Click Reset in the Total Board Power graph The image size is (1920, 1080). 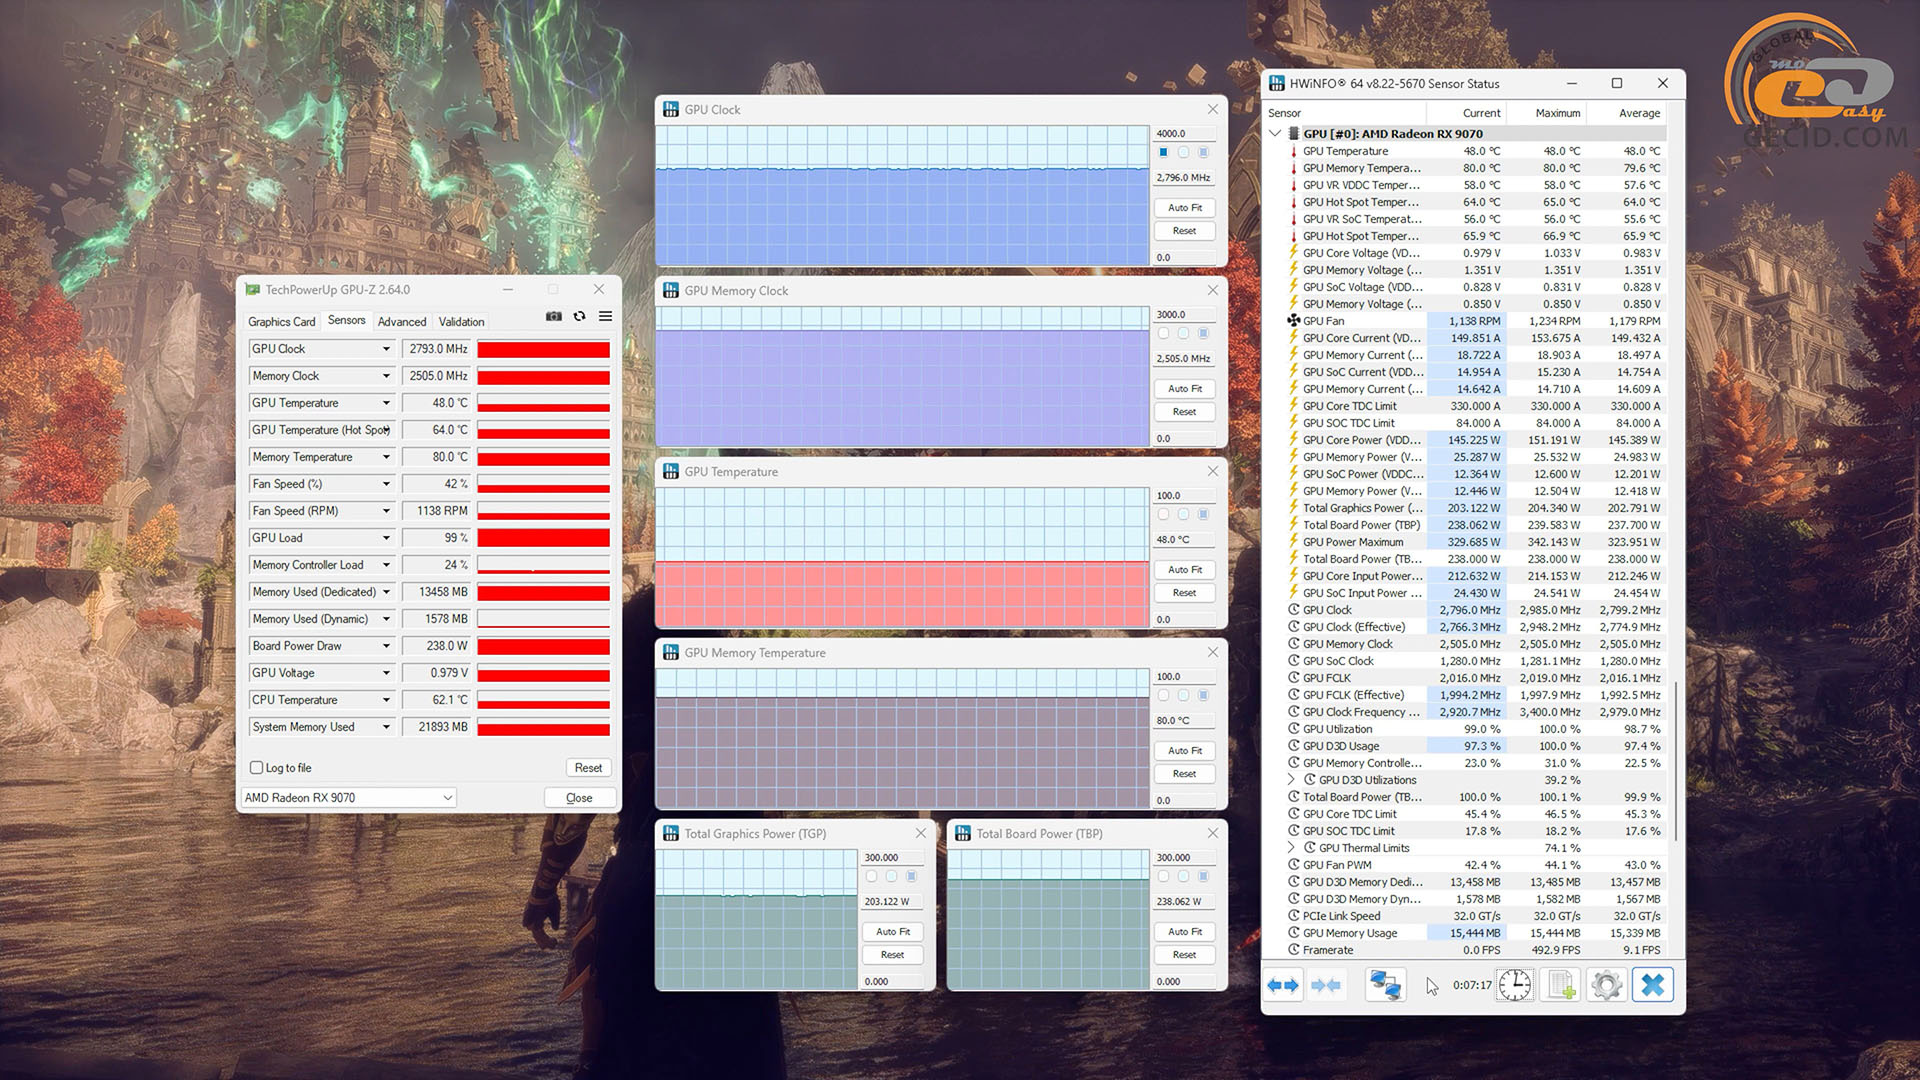(1185, 955)
